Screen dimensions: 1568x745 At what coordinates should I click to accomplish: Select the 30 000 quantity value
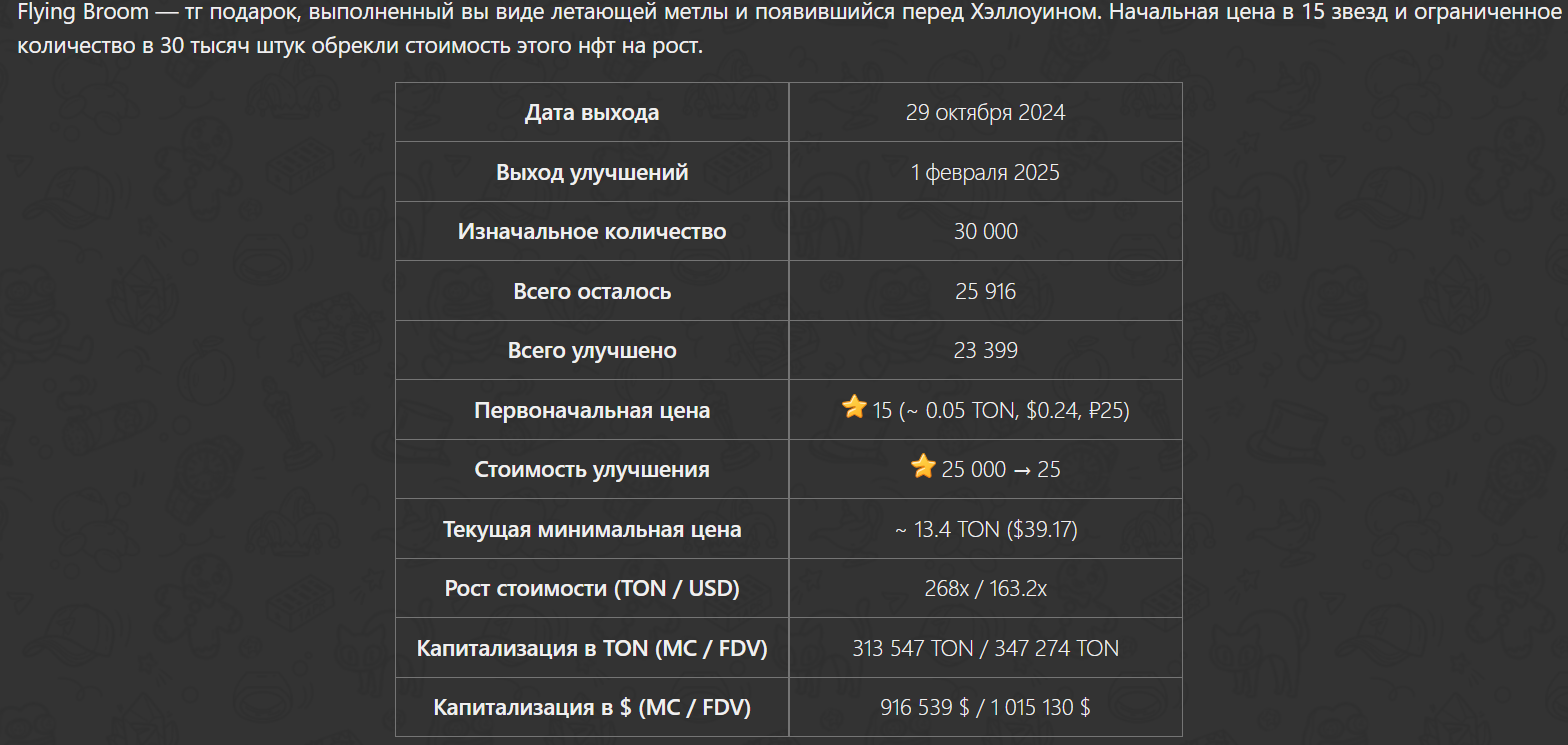(x=986, y=231)
